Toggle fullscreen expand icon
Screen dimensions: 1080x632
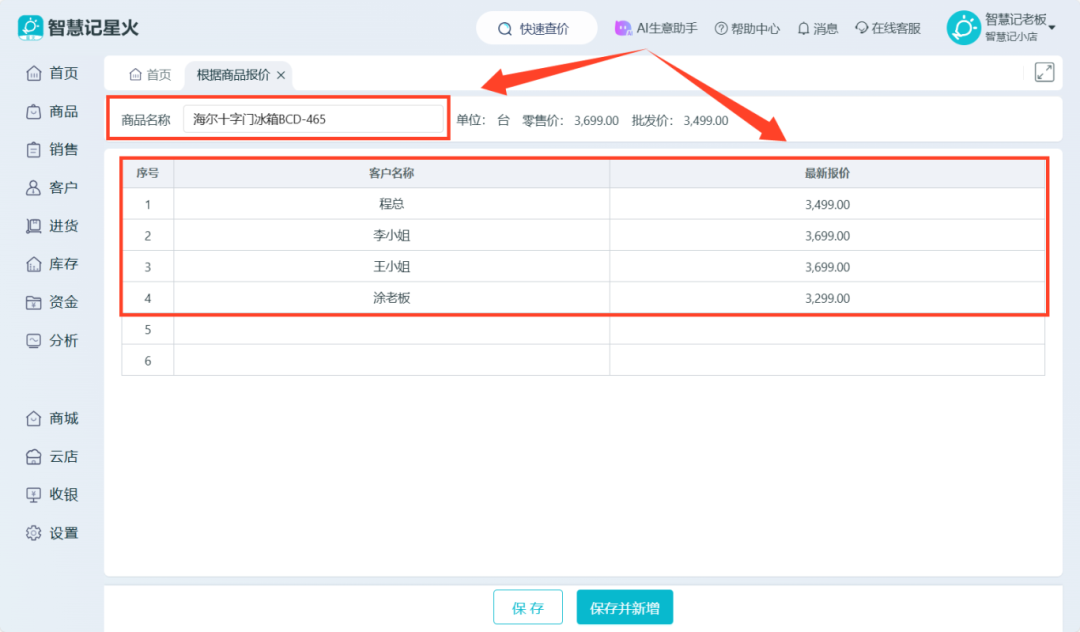pos(1044,72)
